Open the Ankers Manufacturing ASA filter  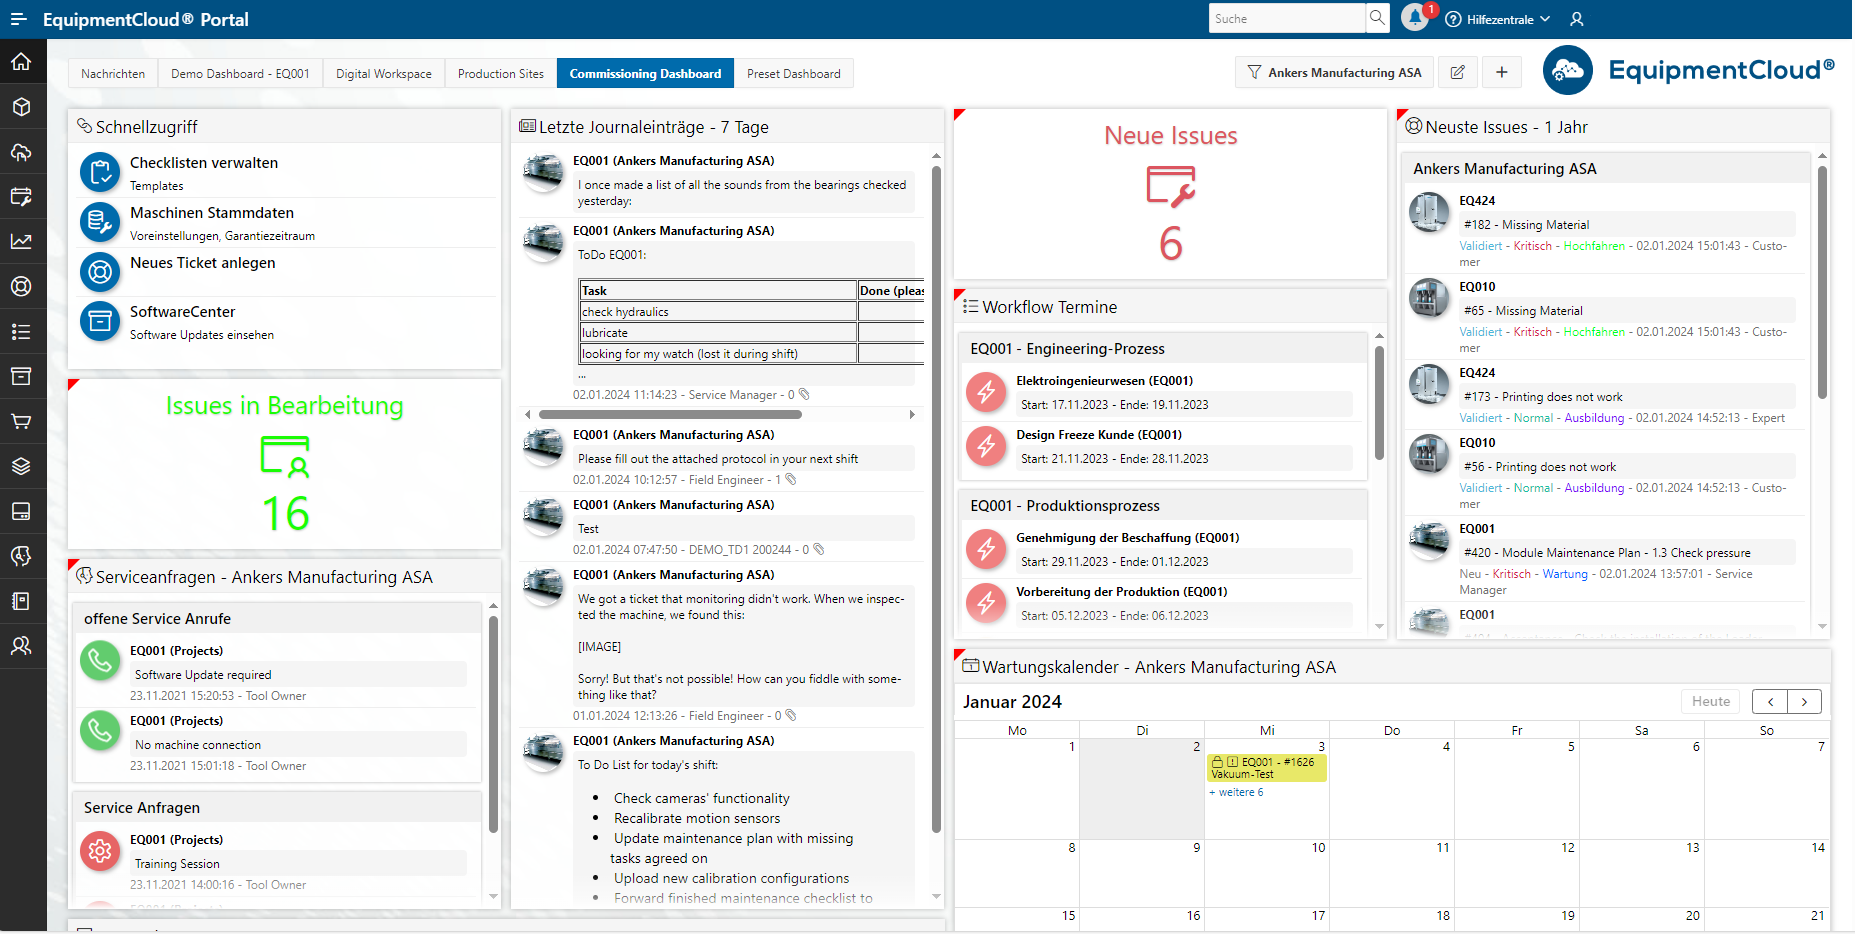1334,72
